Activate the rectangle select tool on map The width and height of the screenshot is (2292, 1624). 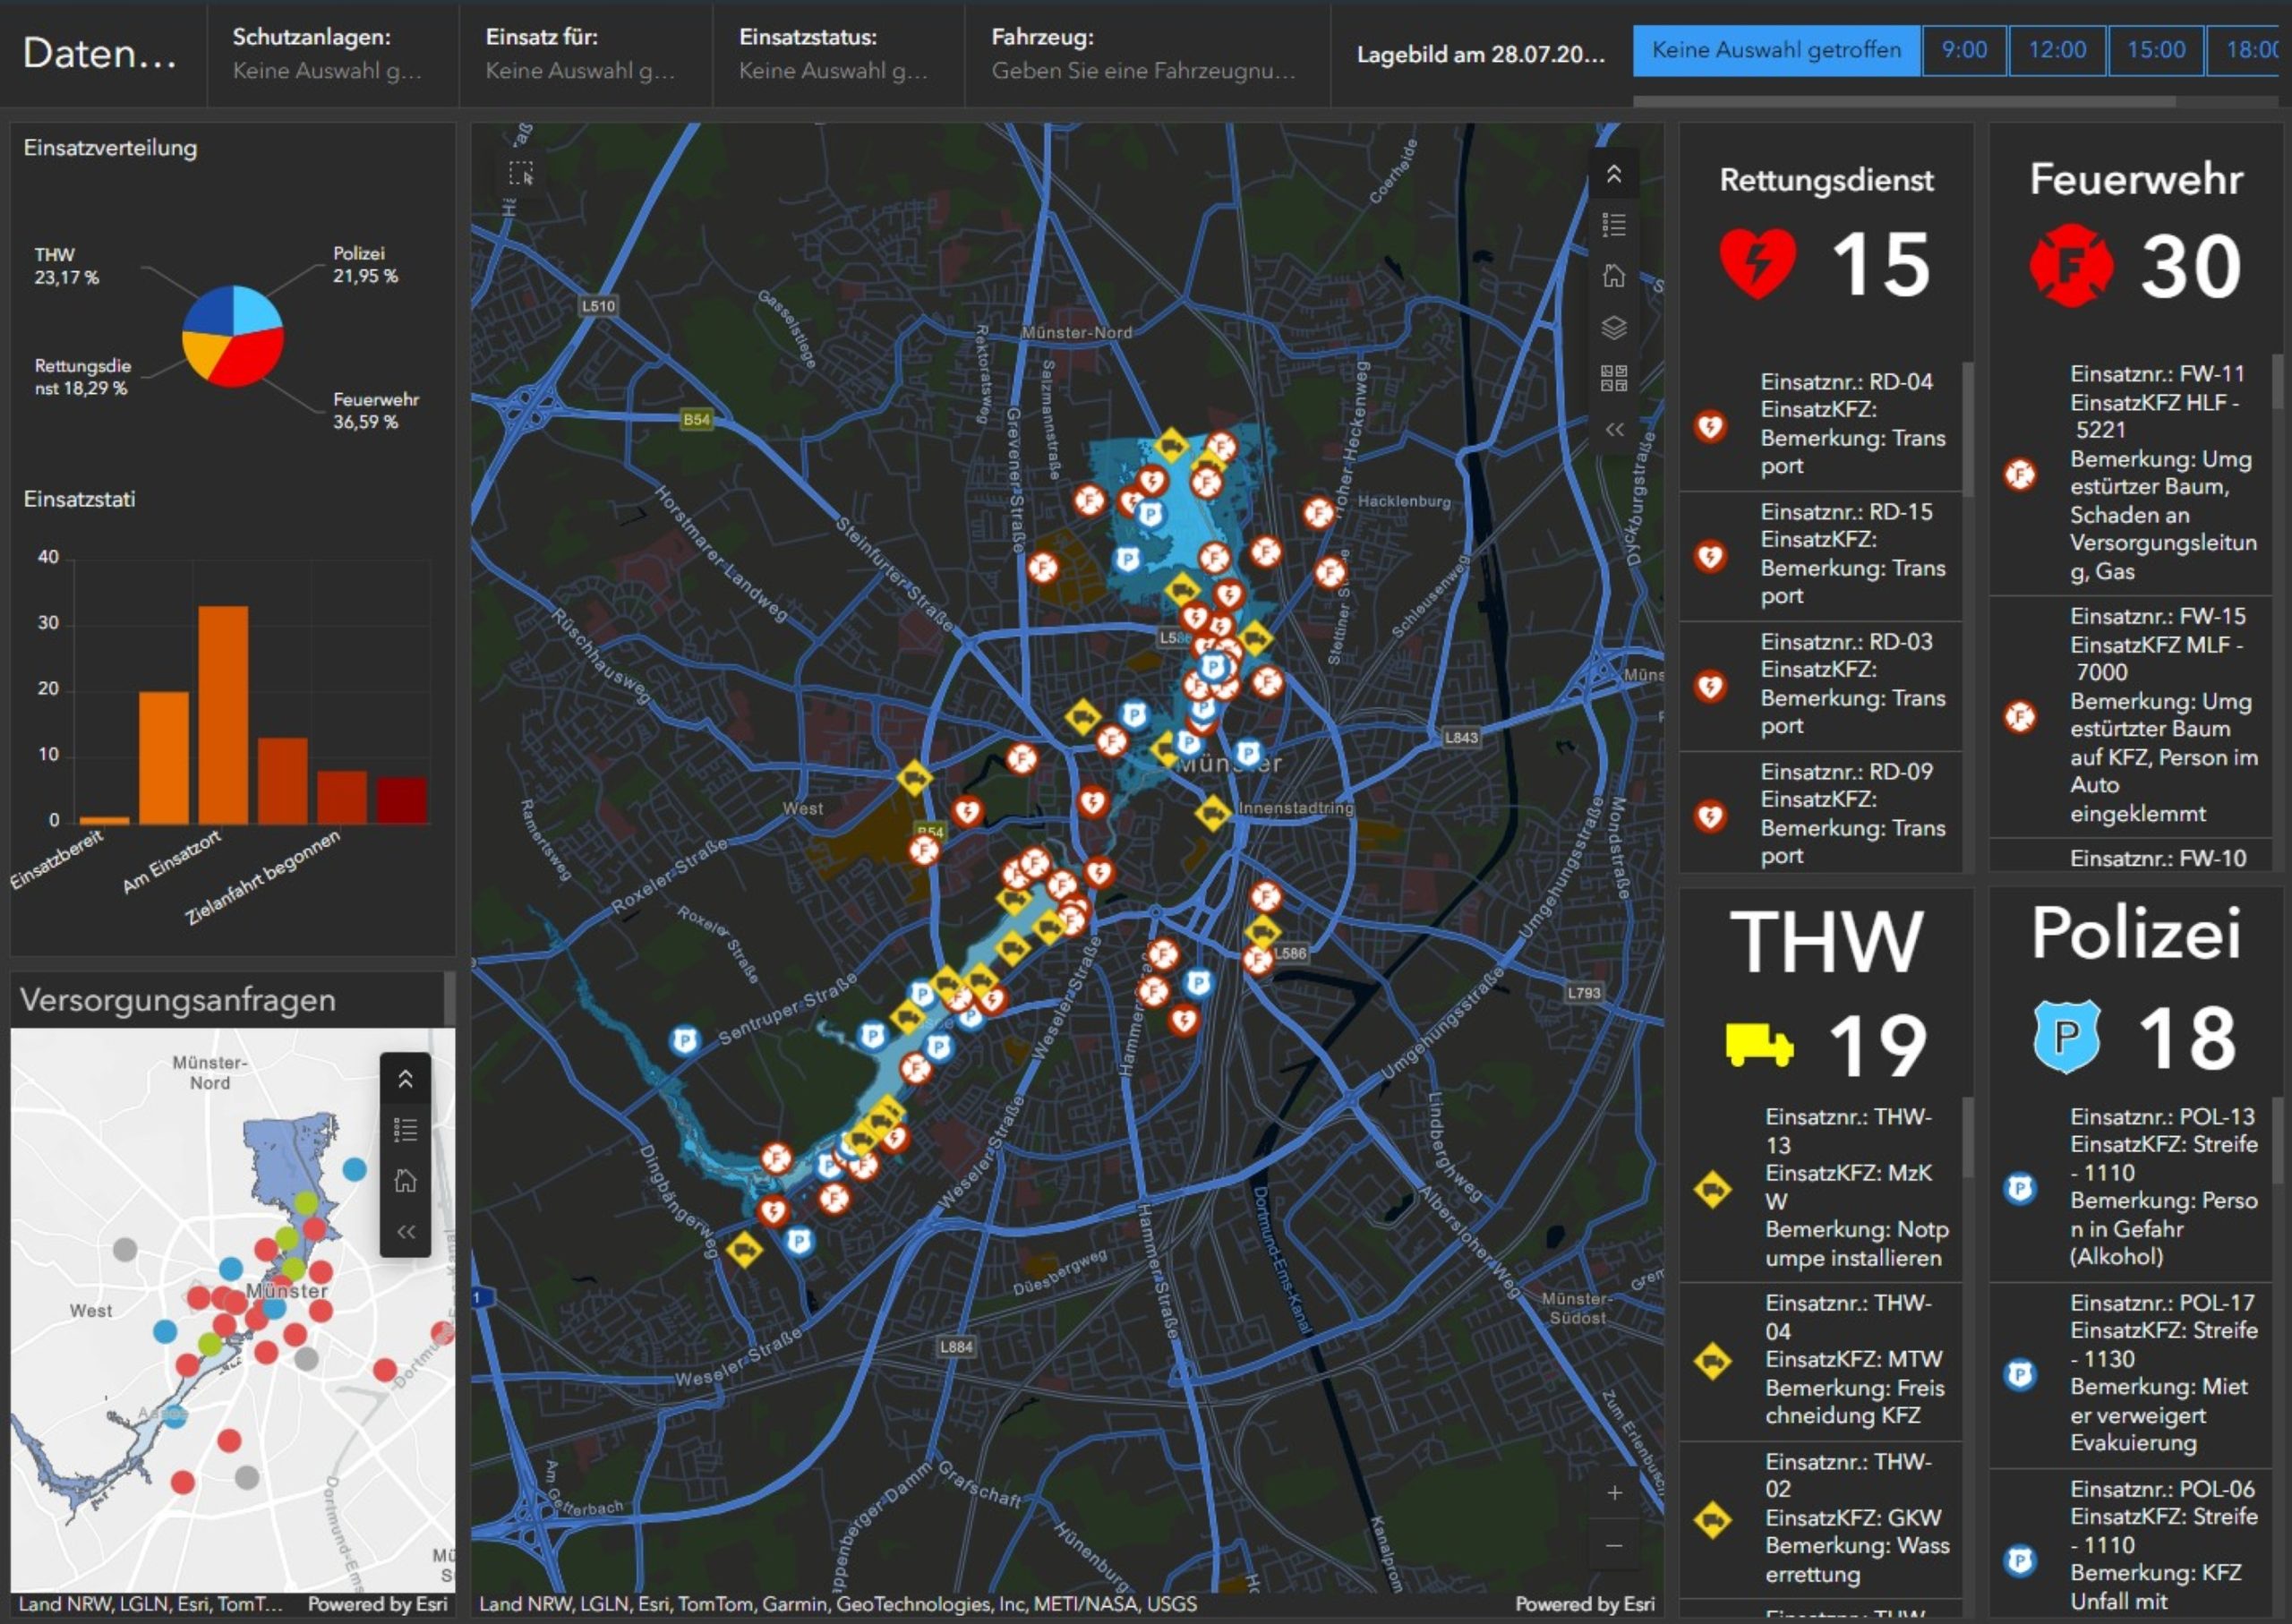tap(520, 173)
